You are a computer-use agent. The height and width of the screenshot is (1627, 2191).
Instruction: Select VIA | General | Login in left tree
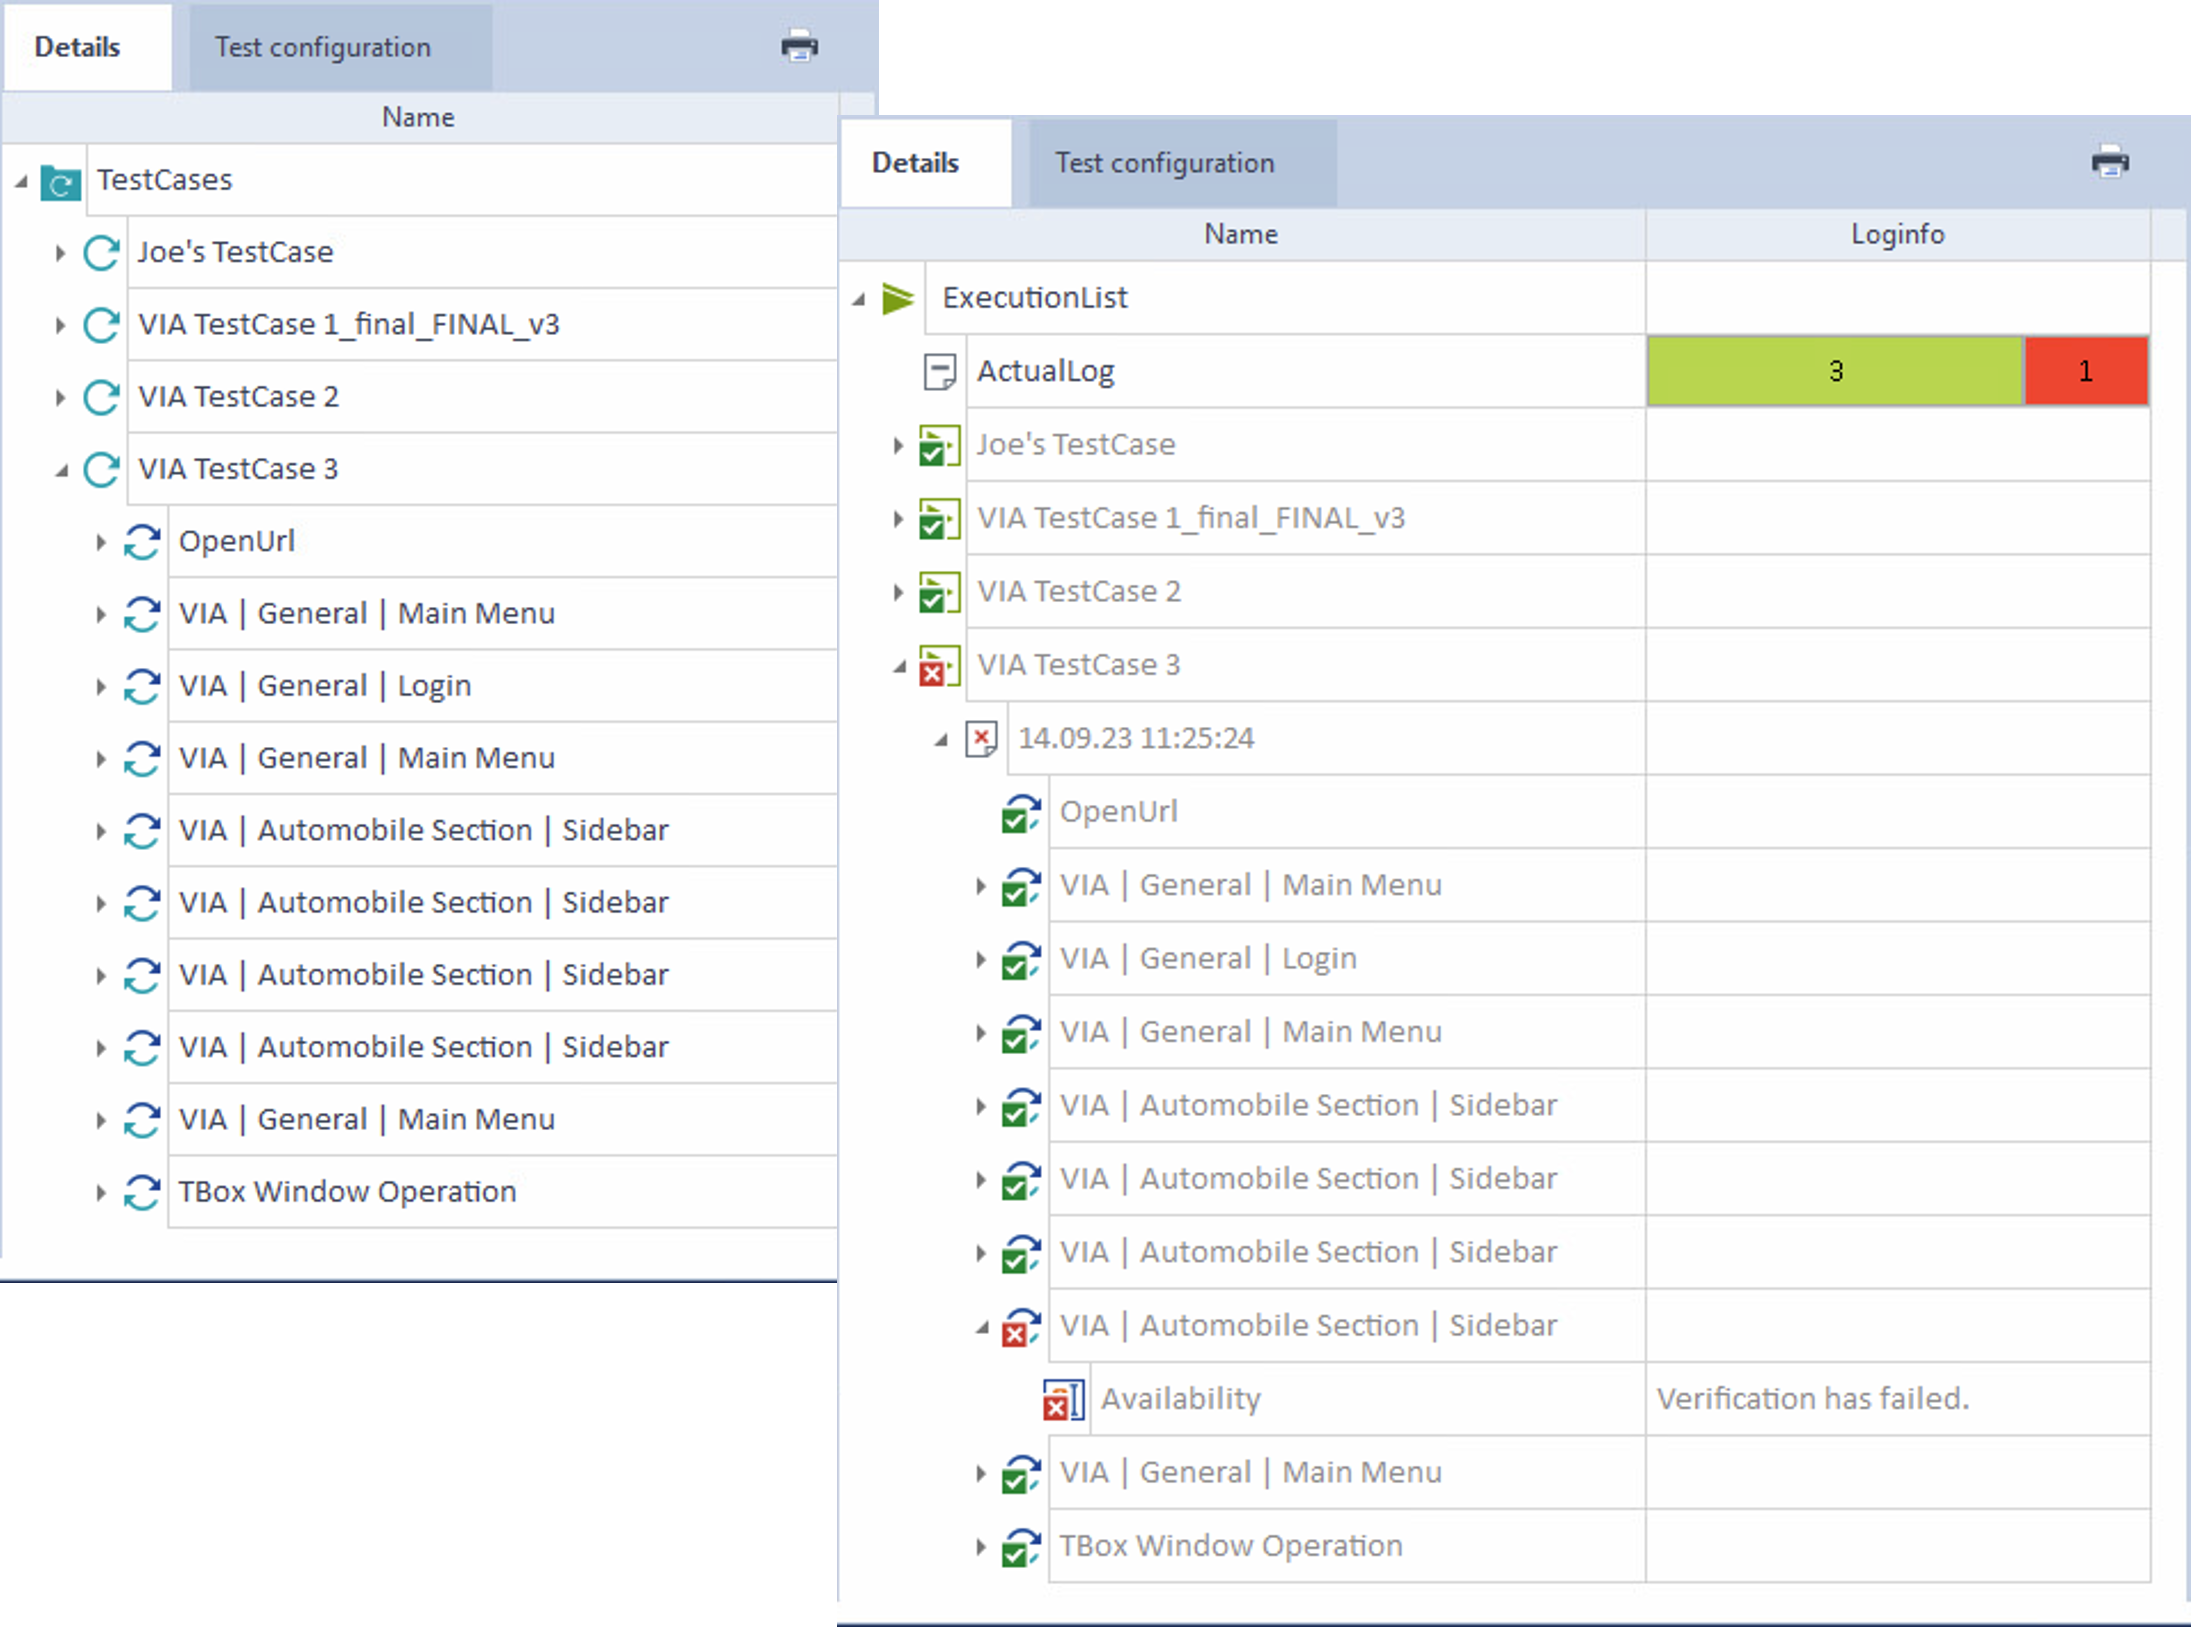point(324,686)
